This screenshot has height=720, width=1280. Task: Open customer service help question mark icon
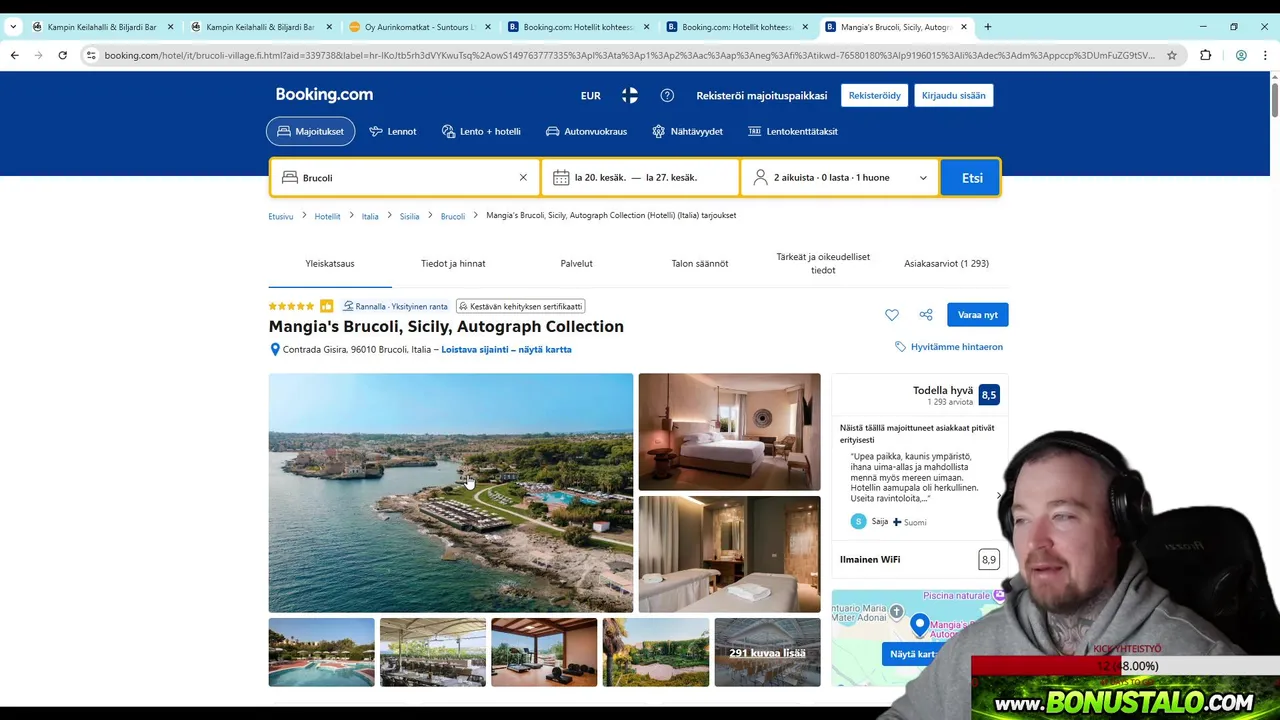click(667, 95)
